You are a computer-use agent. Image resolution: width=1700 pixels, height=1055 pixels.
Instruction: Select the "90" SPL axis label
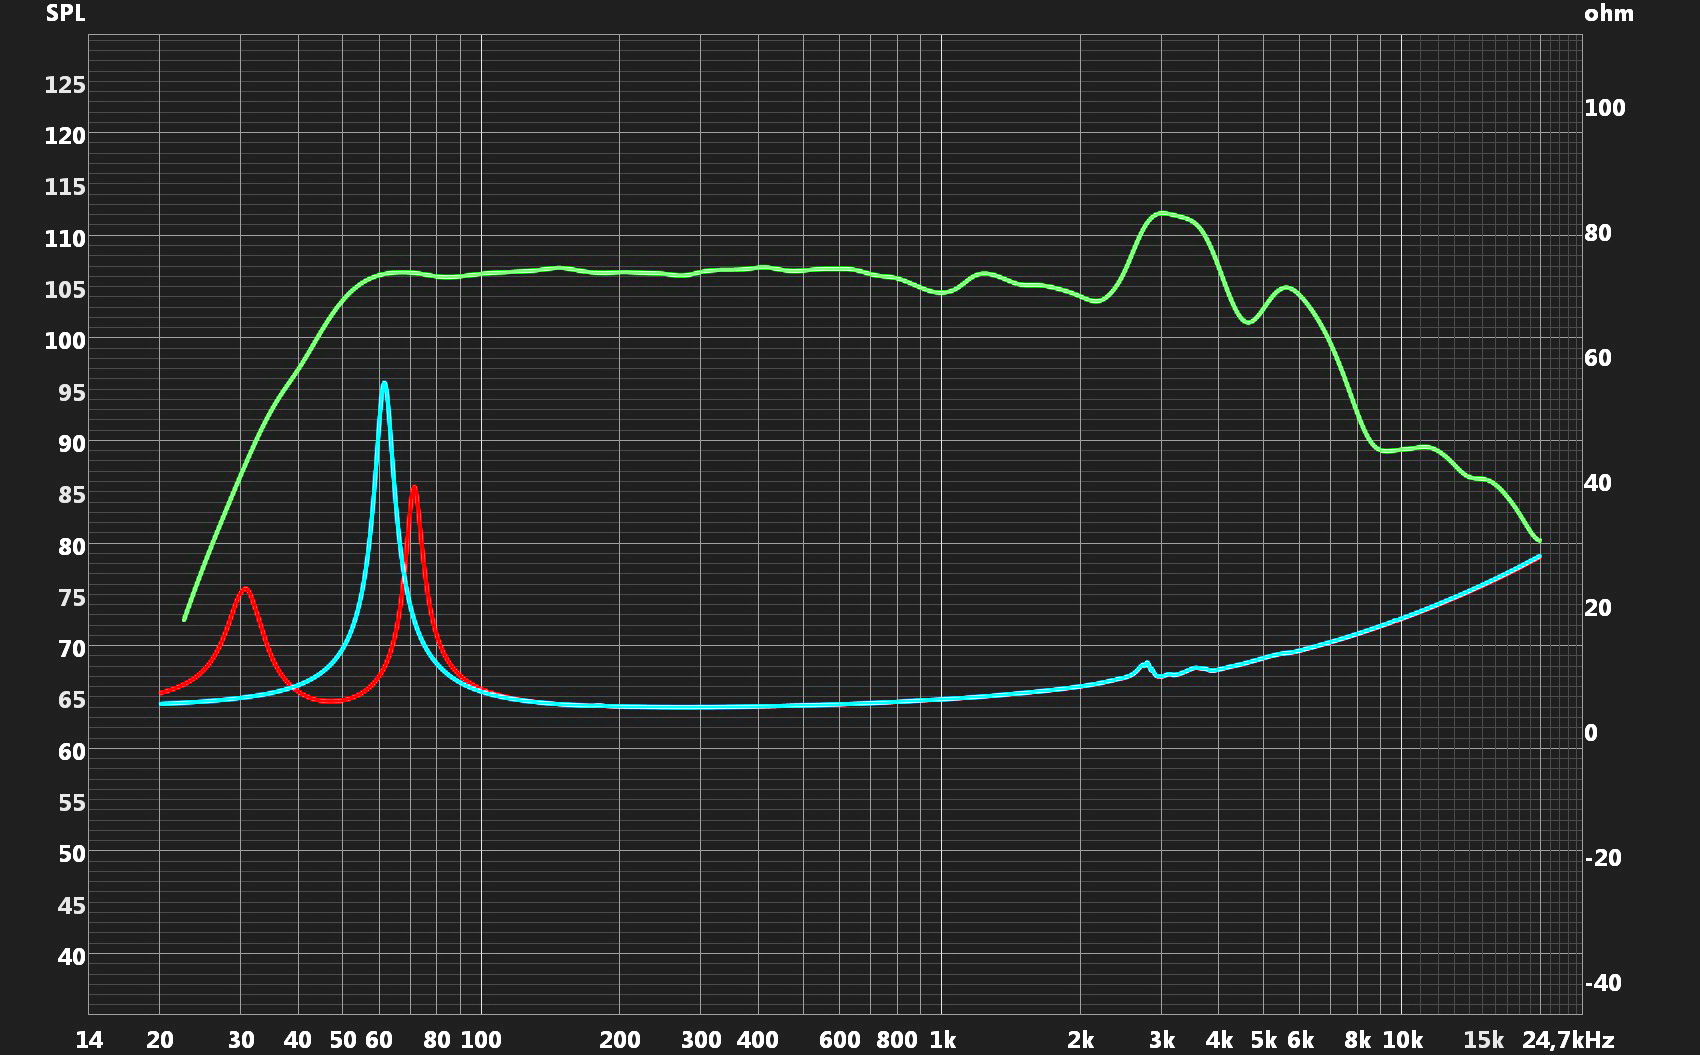[72, 444]
